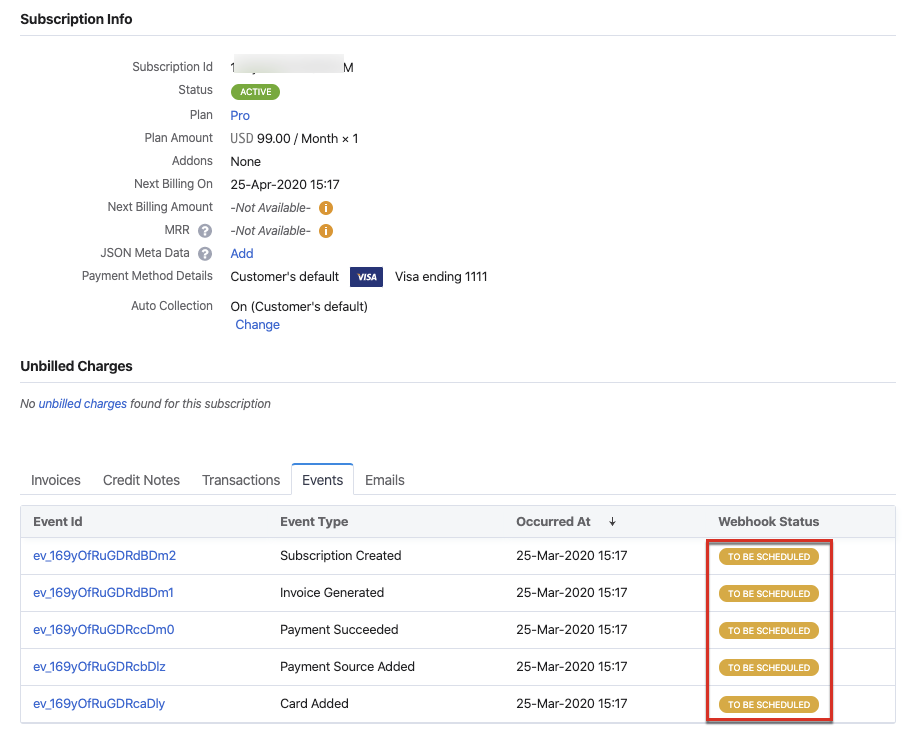Click info icon beside Next Billing Amount
This screenshot has height=732, width=906.
(x=325, y=208)
